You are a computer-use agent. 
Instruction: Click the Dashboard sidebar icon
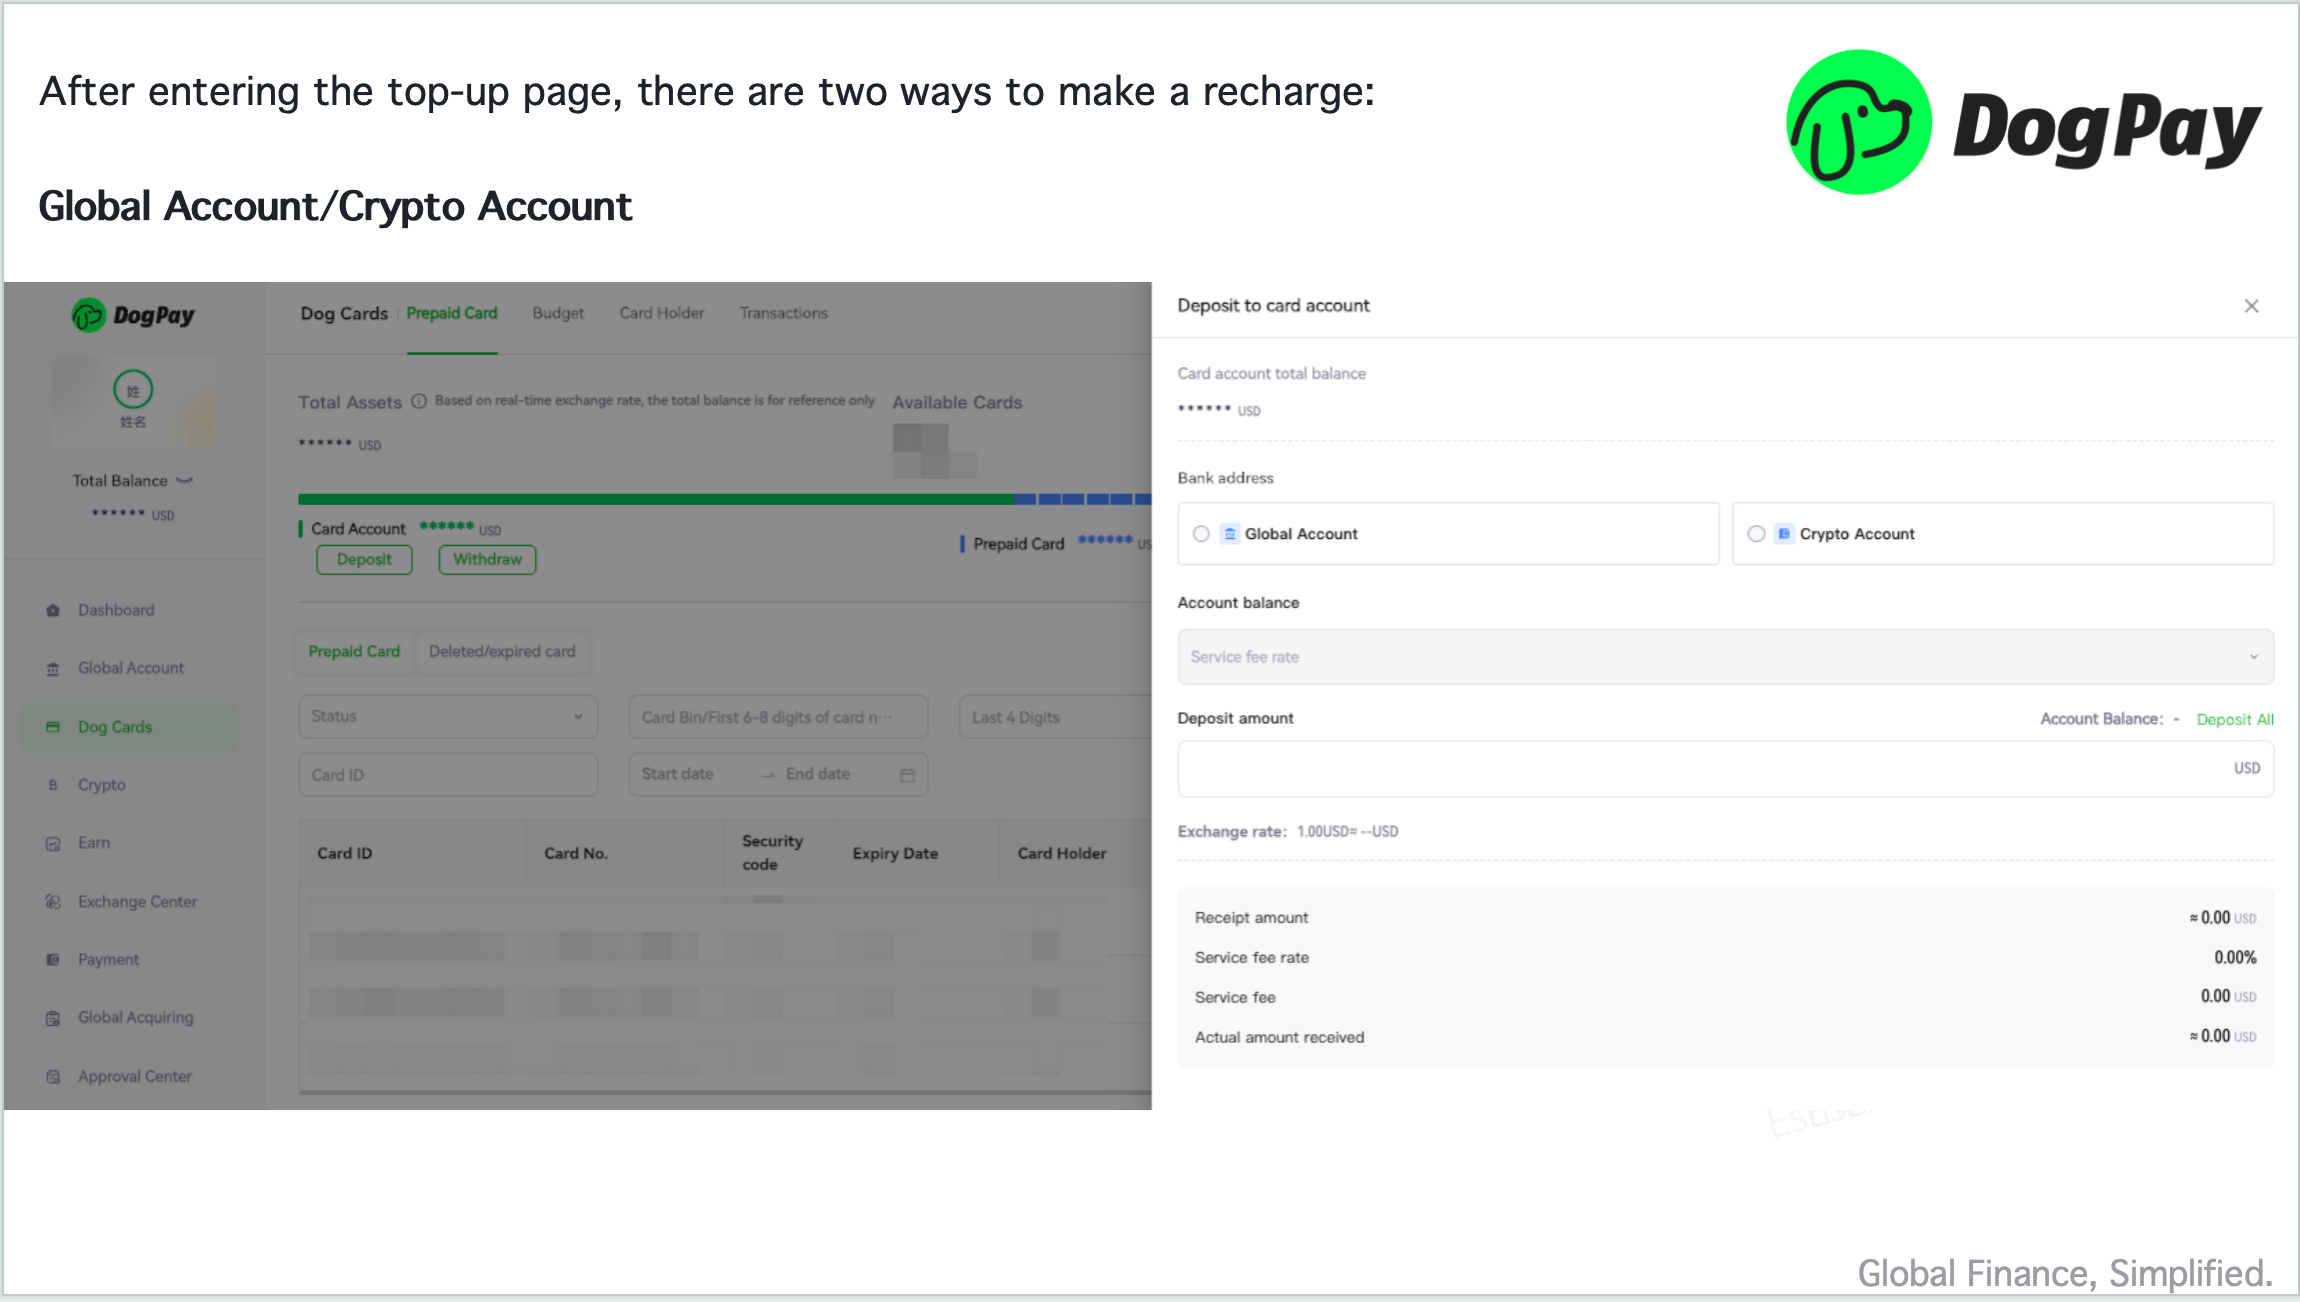pyautogui.click(x=53, y=610)
